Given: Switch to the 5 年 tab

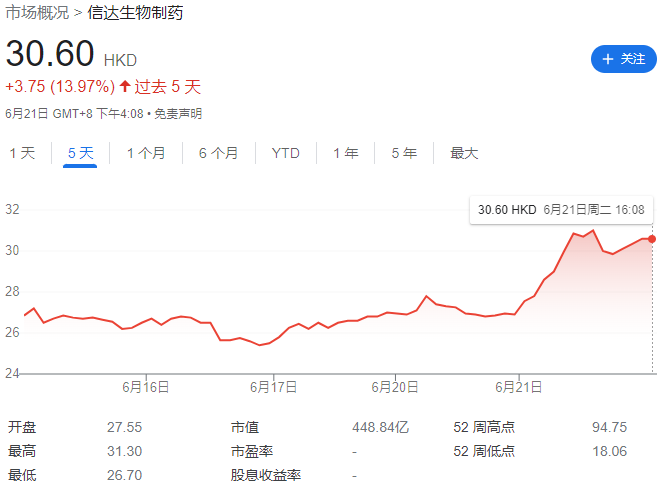Looking at the screenshot, I should click(x=404, y=153).
